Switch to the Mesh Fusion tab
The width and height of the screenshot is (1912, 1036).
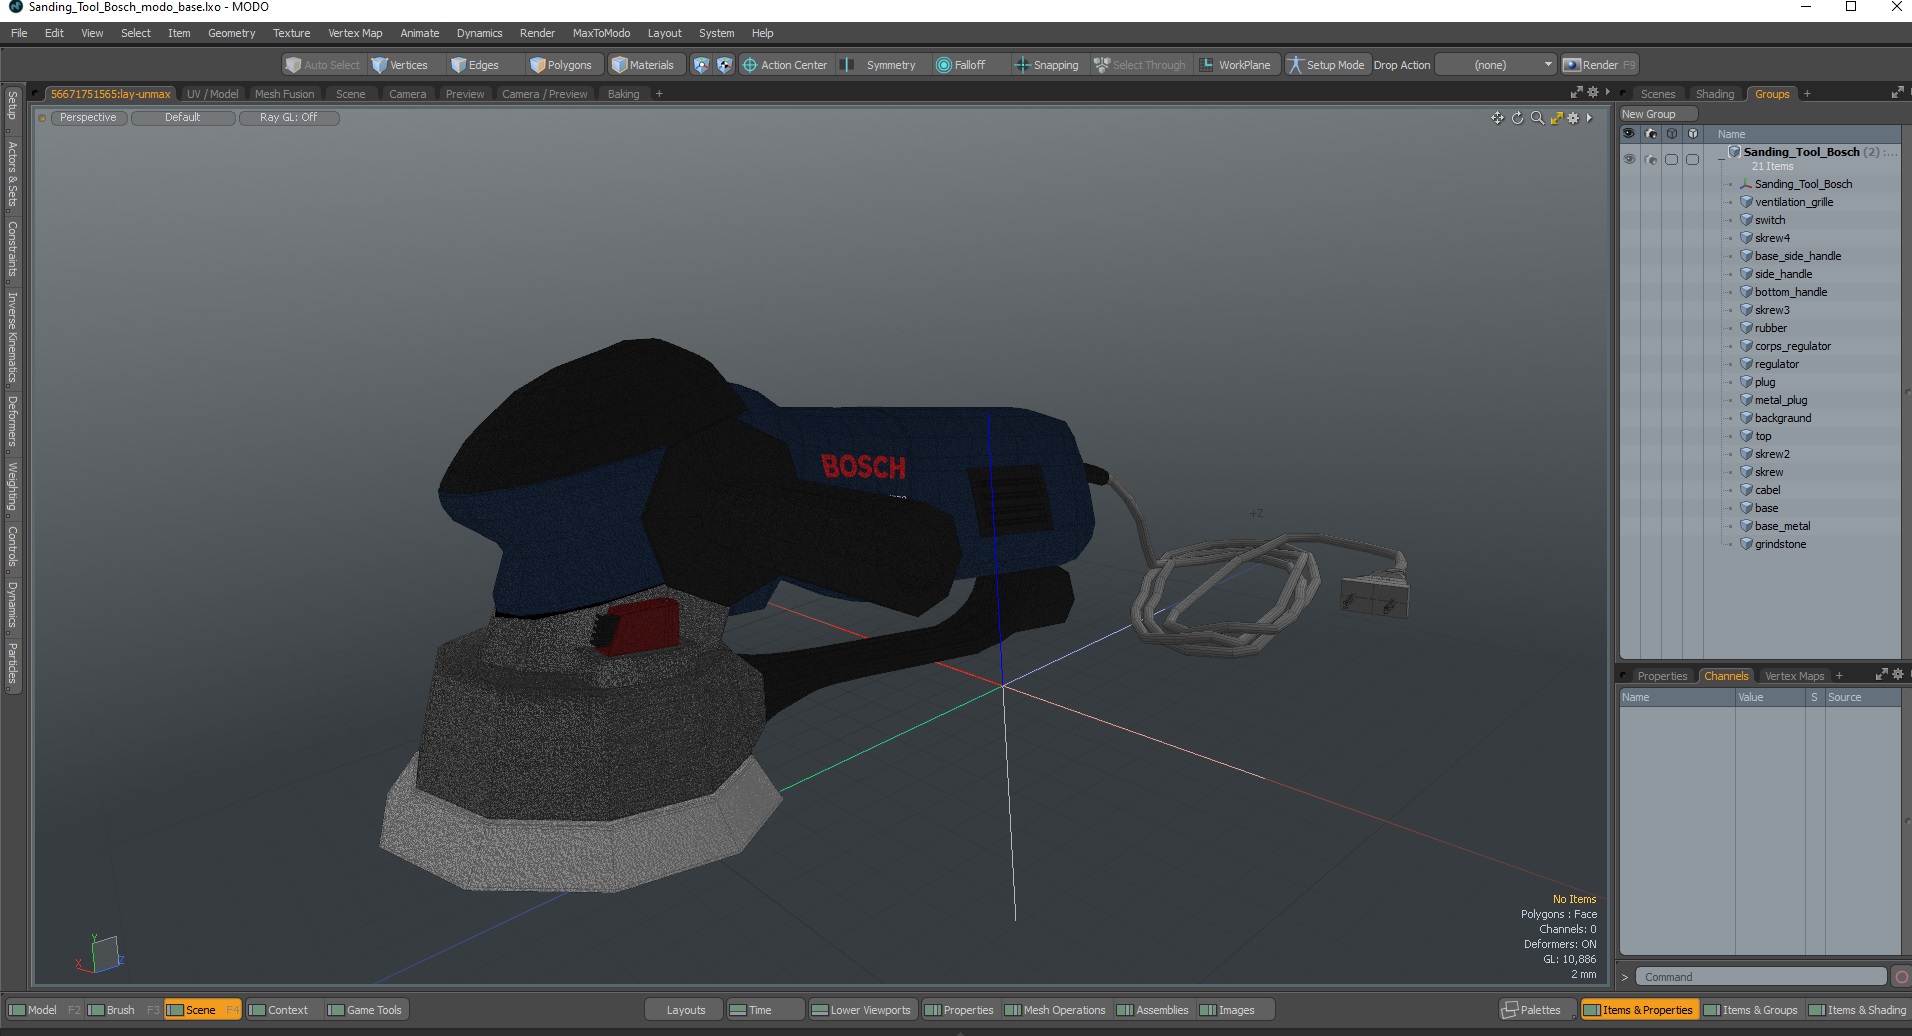284,94
